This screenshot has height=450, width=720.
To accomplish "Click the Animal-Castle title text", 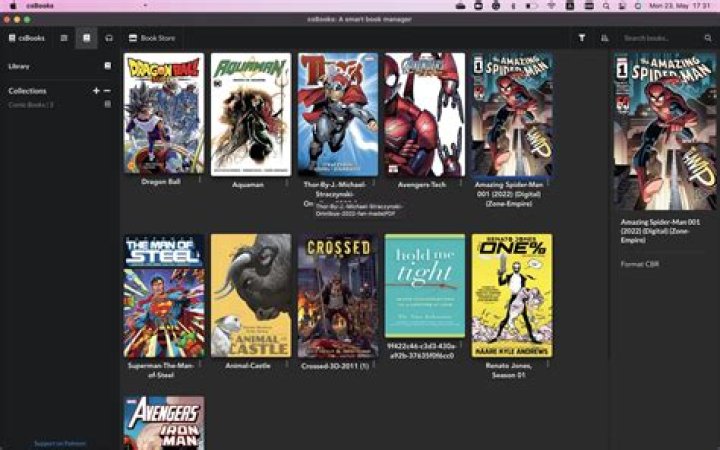I will coord(248,366).
